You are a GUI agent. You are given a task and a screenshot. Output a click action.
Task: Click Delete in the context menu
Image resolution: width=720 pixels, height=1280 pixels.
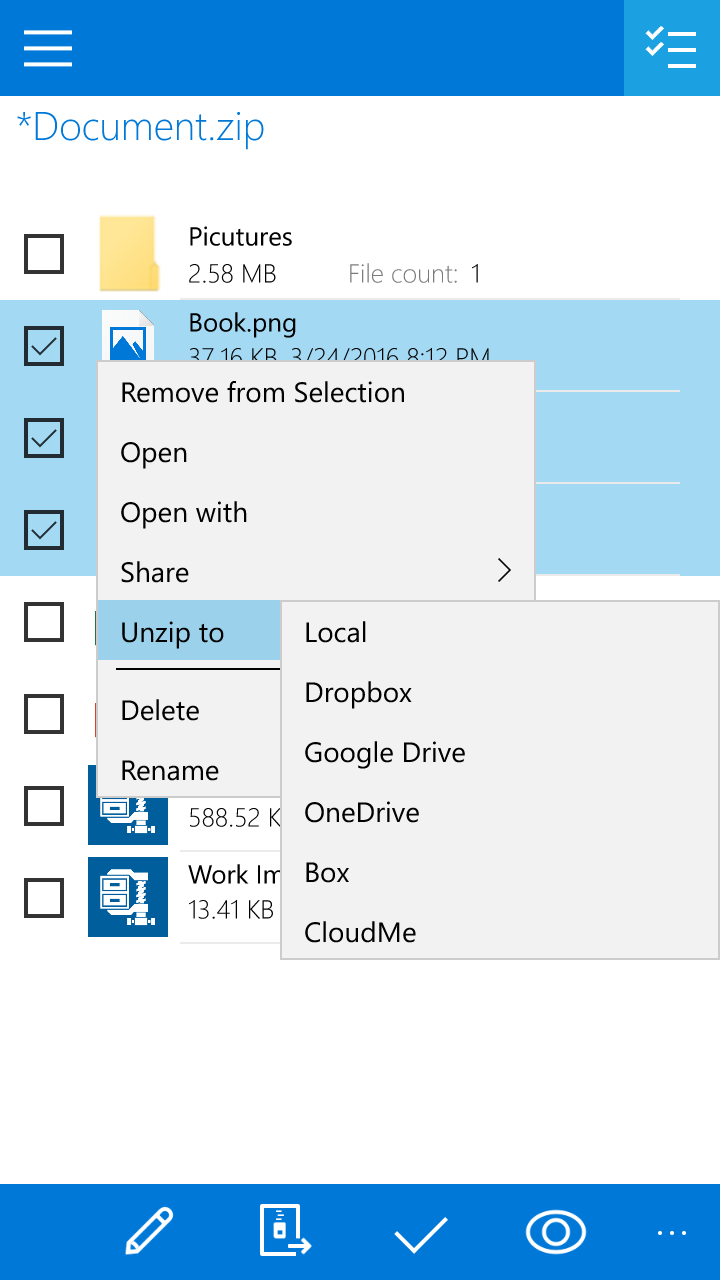pyautogui.click(x=160, y=711)
